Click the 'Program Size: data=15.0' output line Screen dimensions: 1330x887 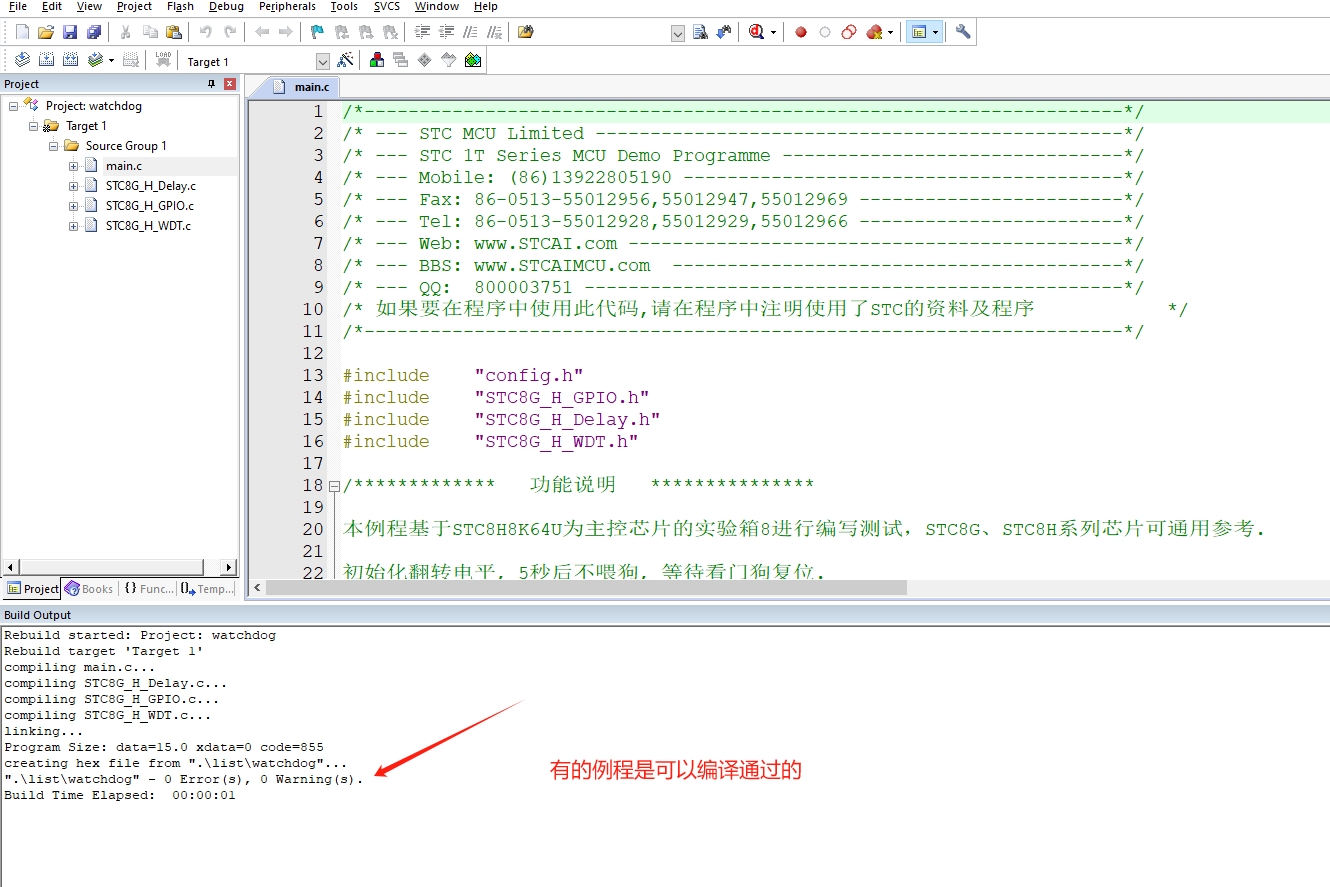(x=164, y=747)
